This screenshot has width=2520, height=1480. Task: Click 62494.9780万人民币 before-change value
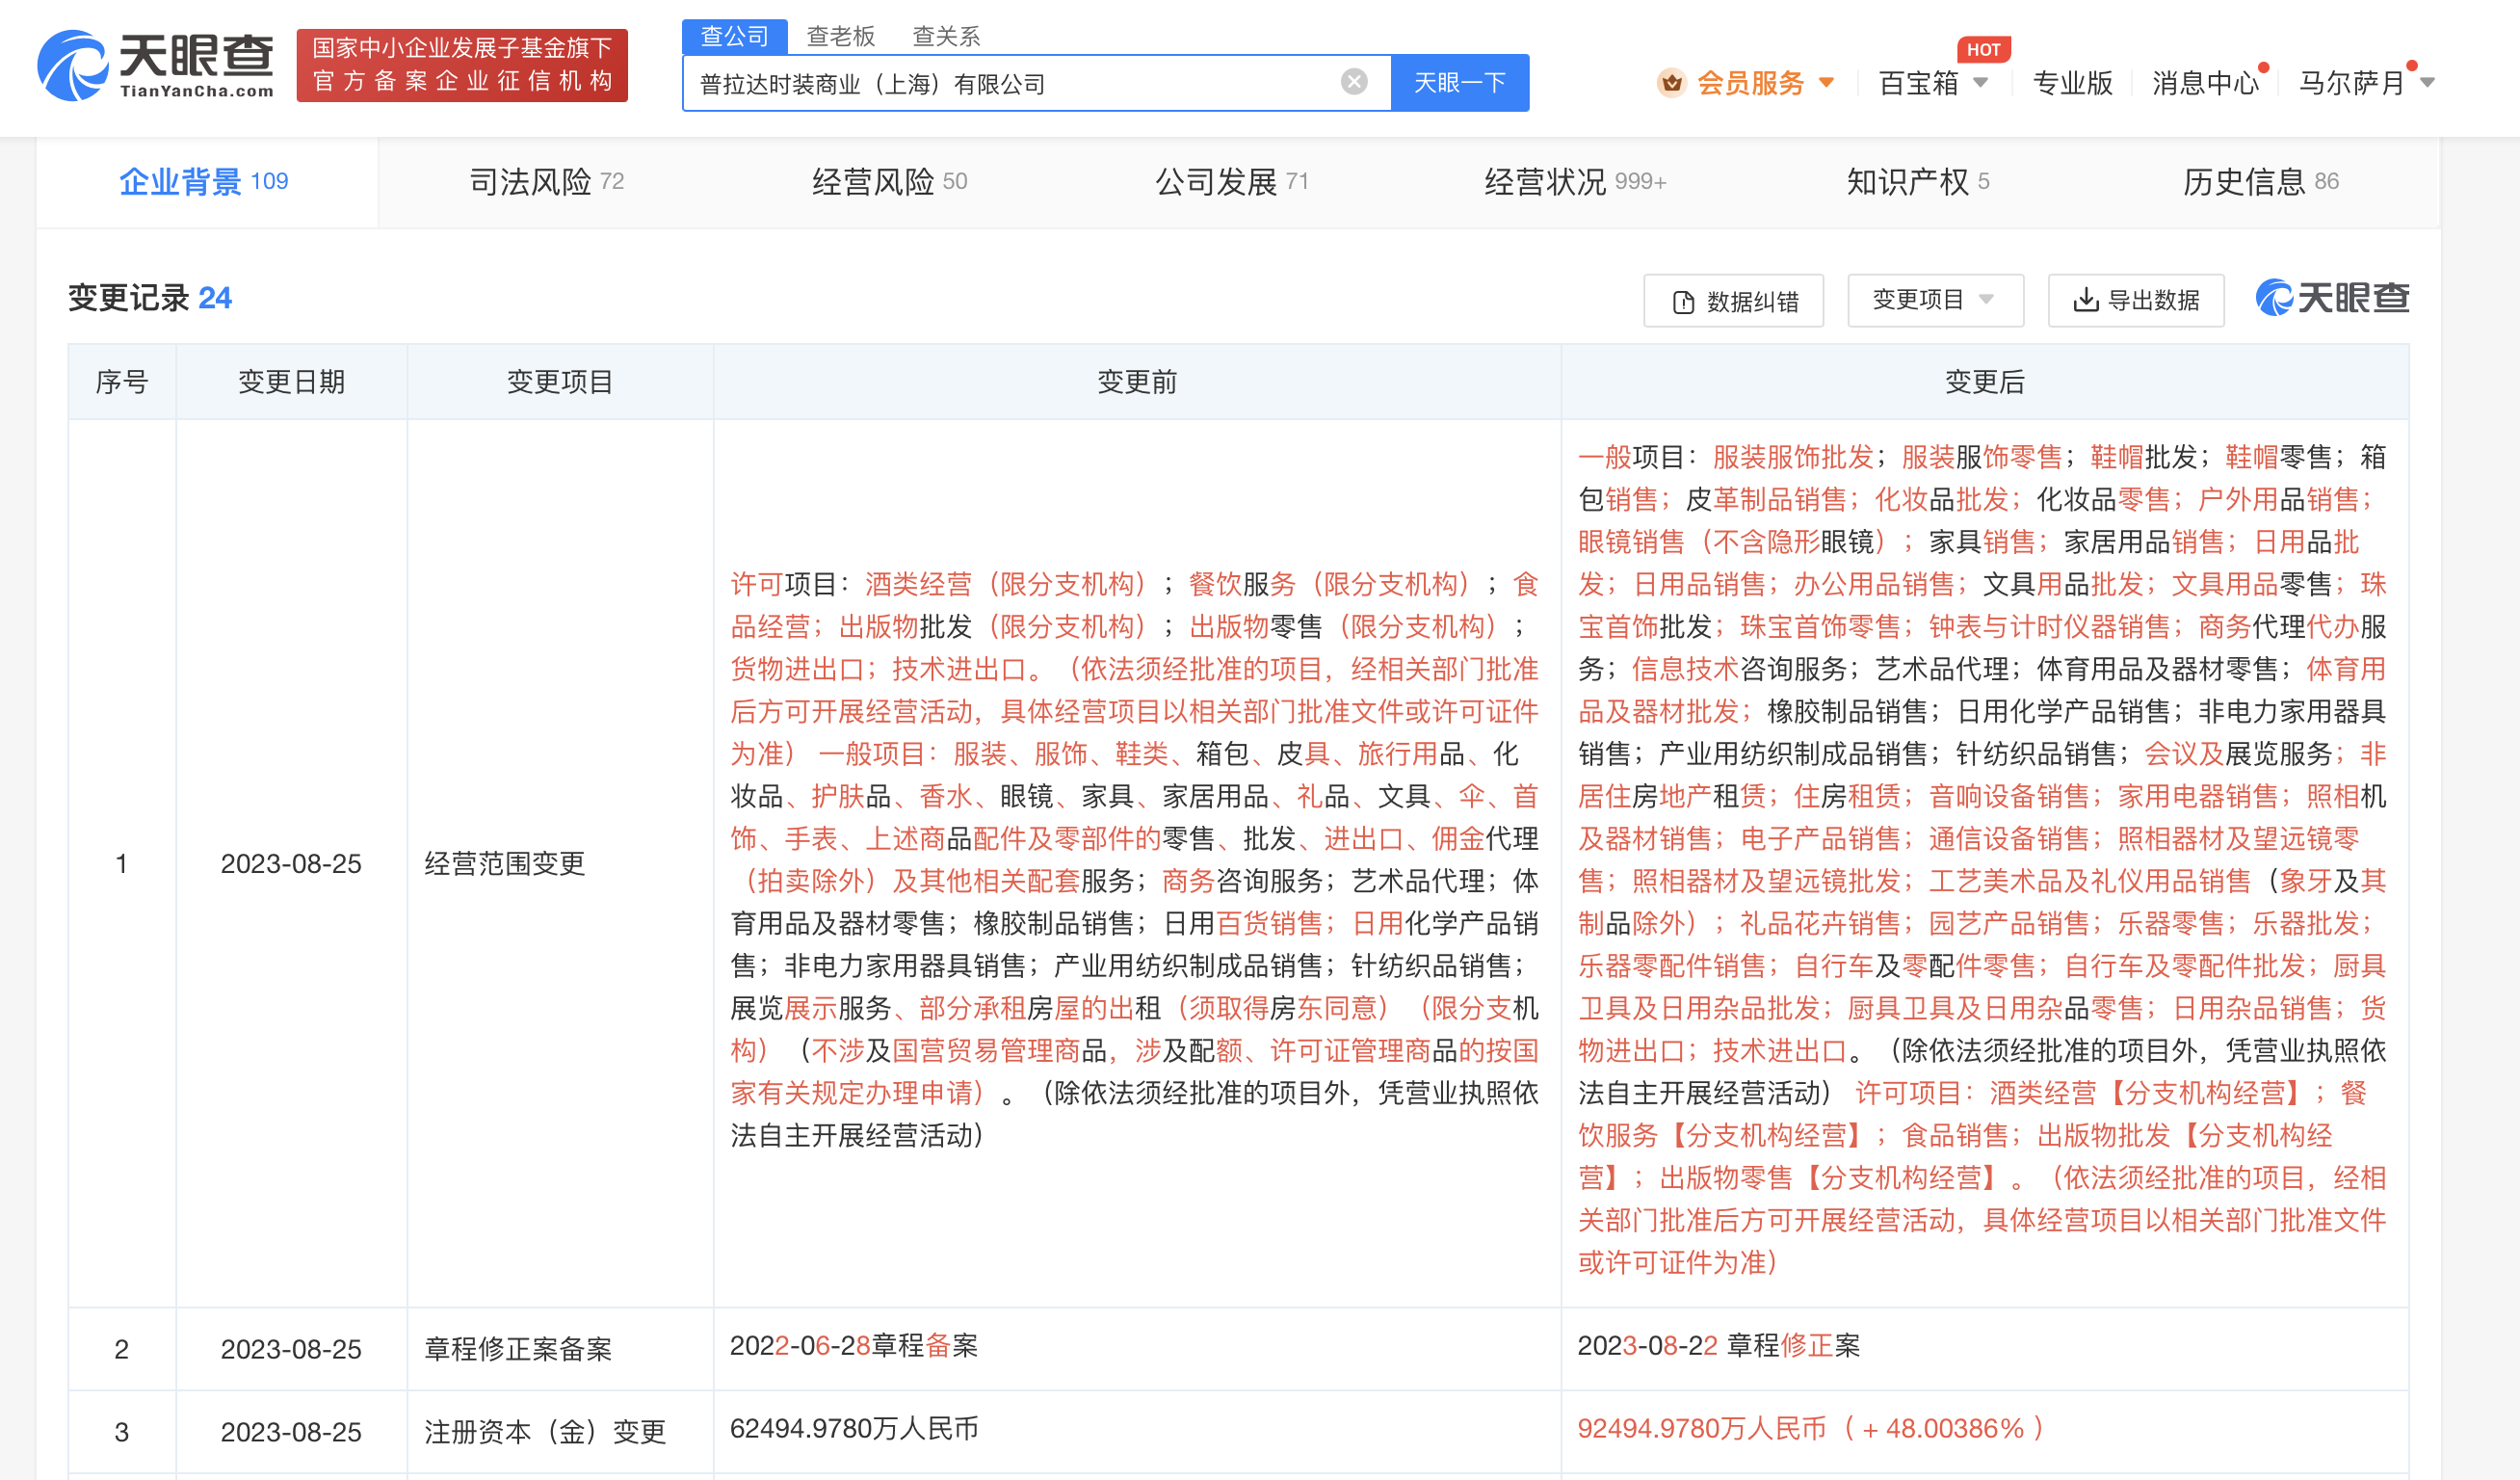coord(854,1428)
